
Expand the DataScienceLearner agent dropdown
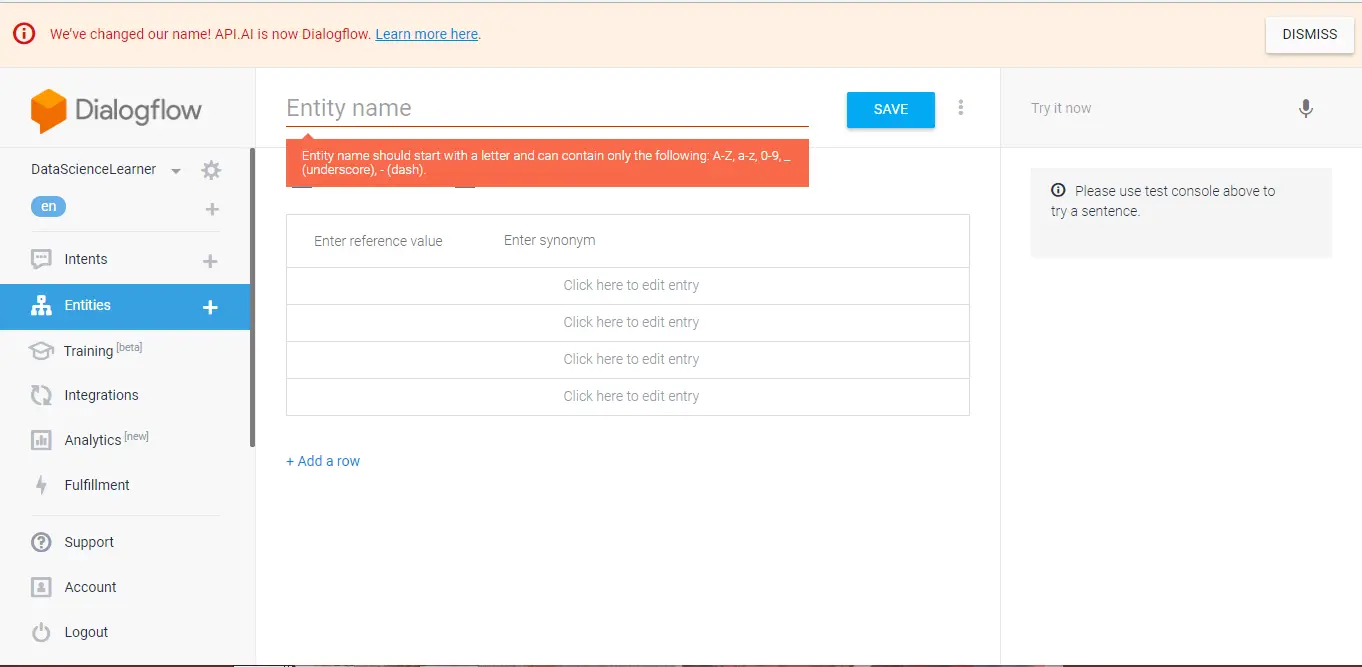(176, 171)
